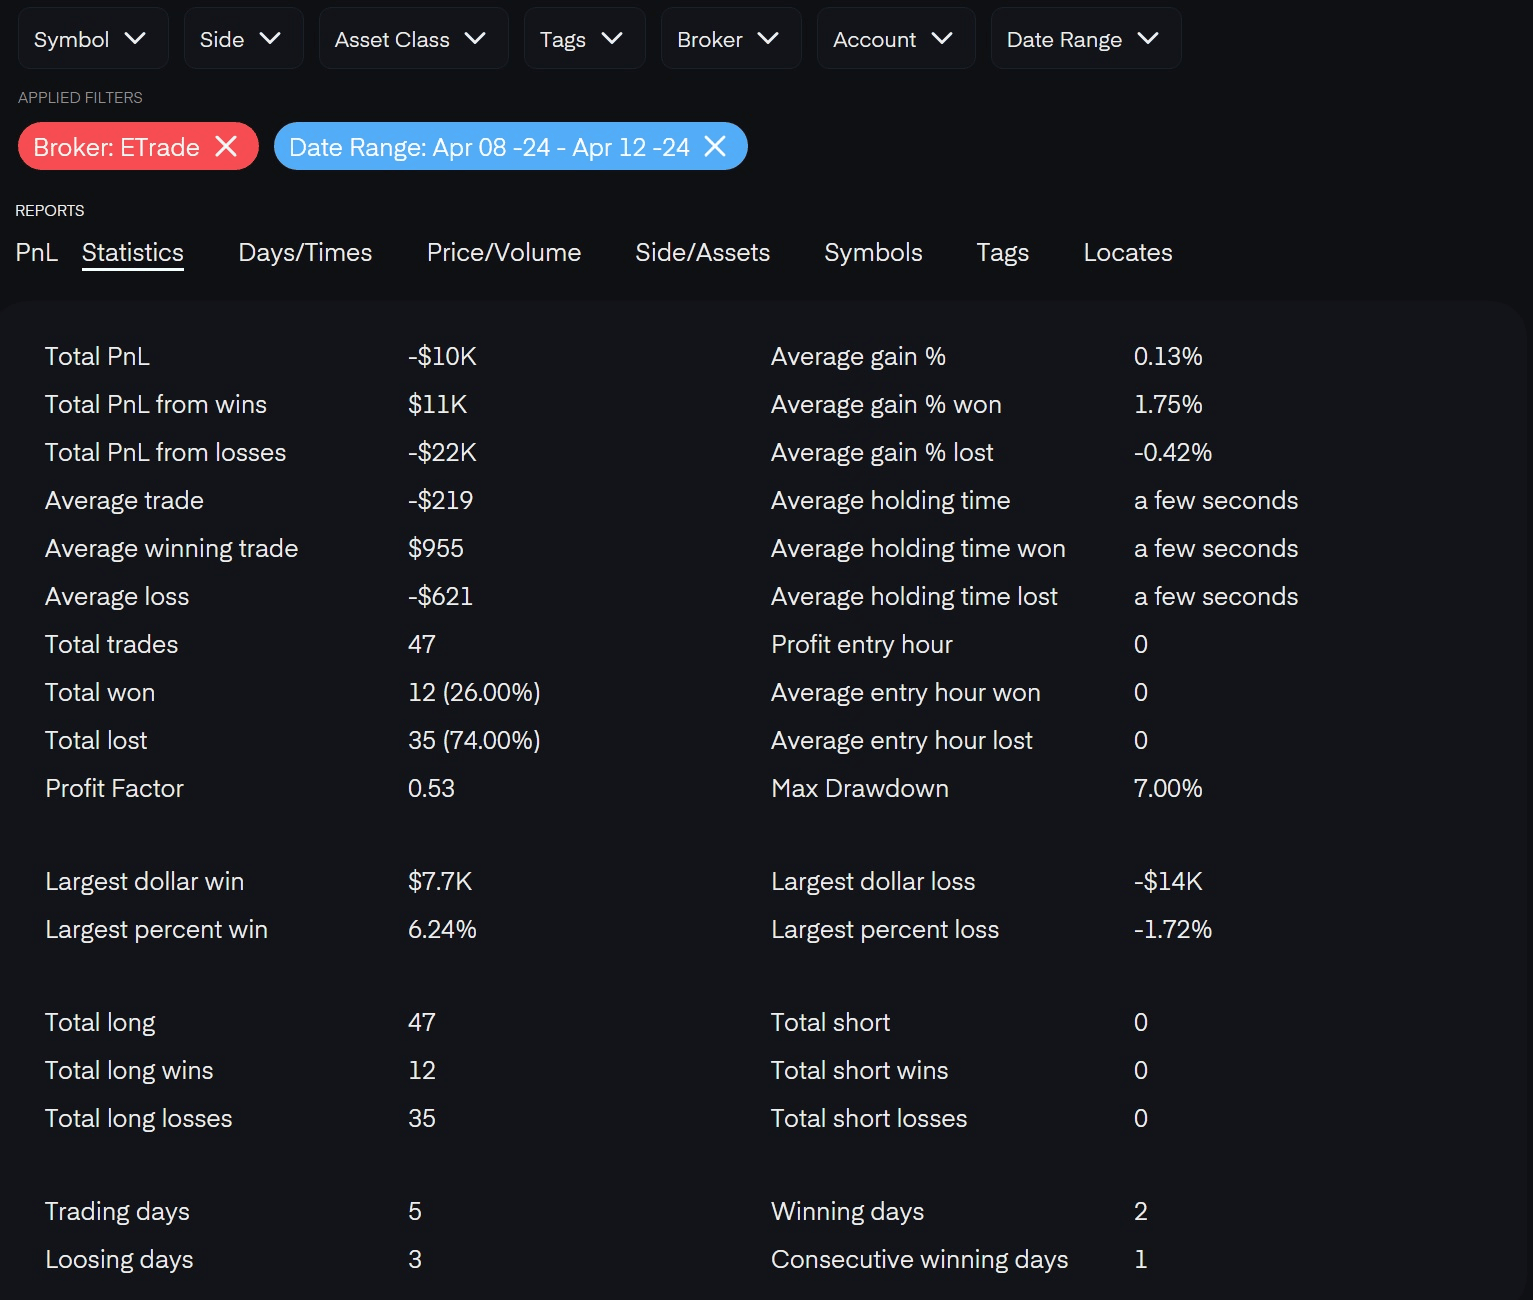
Task: Expand the Account filter dropdown
Action: [x=895, y=39]
